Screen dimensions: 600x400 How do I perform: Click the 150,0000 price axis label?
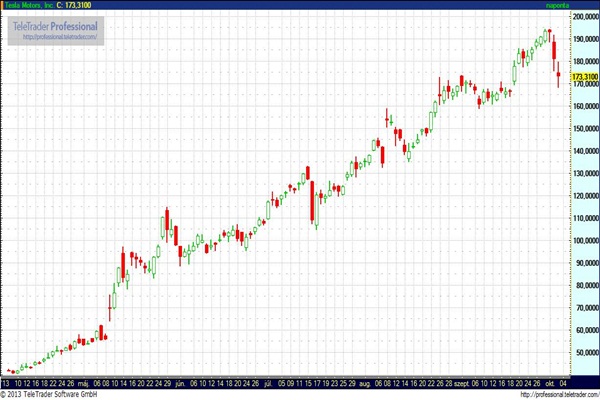(584, 129)
